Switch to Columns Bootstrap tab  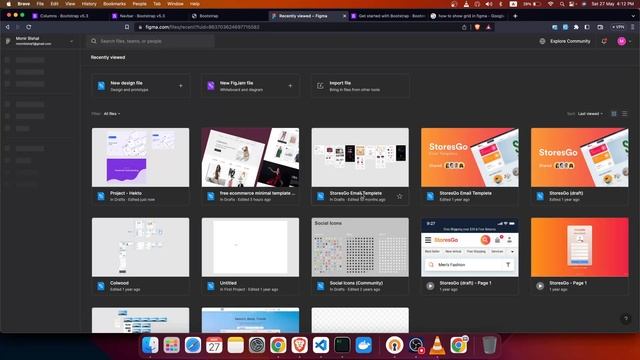tap(63, 16)
